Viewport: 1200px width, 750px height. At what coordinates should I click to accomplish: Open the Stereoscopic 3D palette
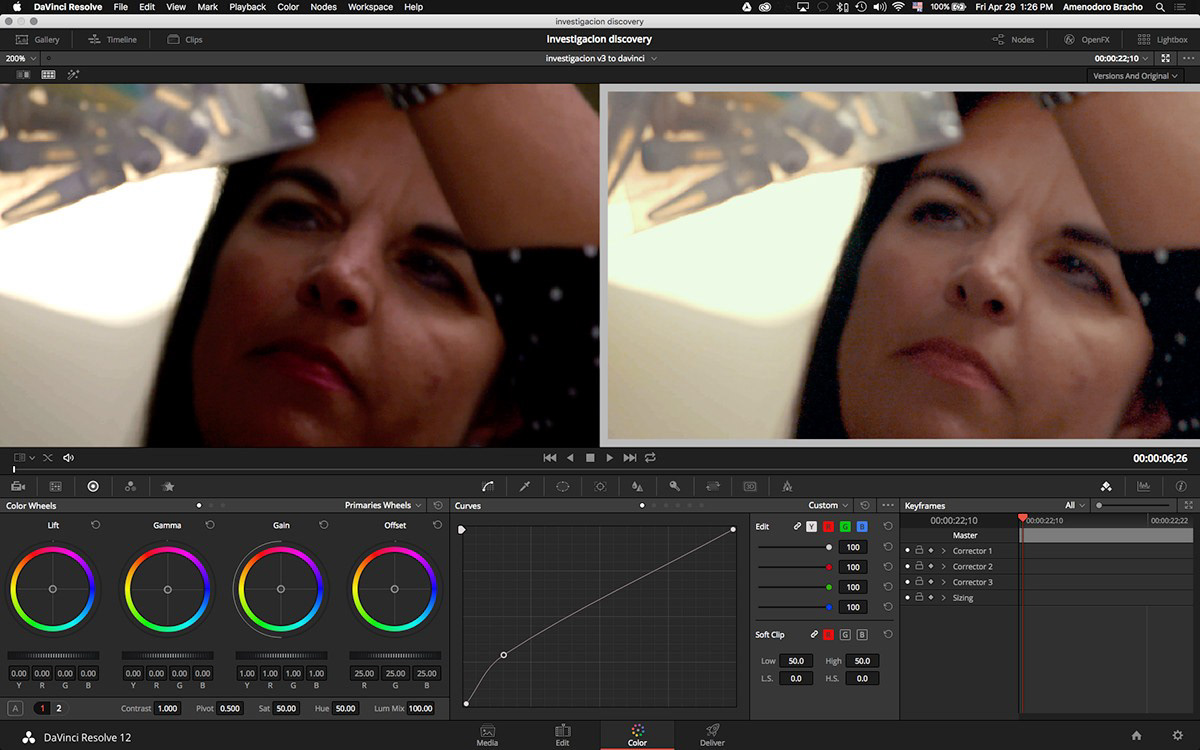[750, 486]
